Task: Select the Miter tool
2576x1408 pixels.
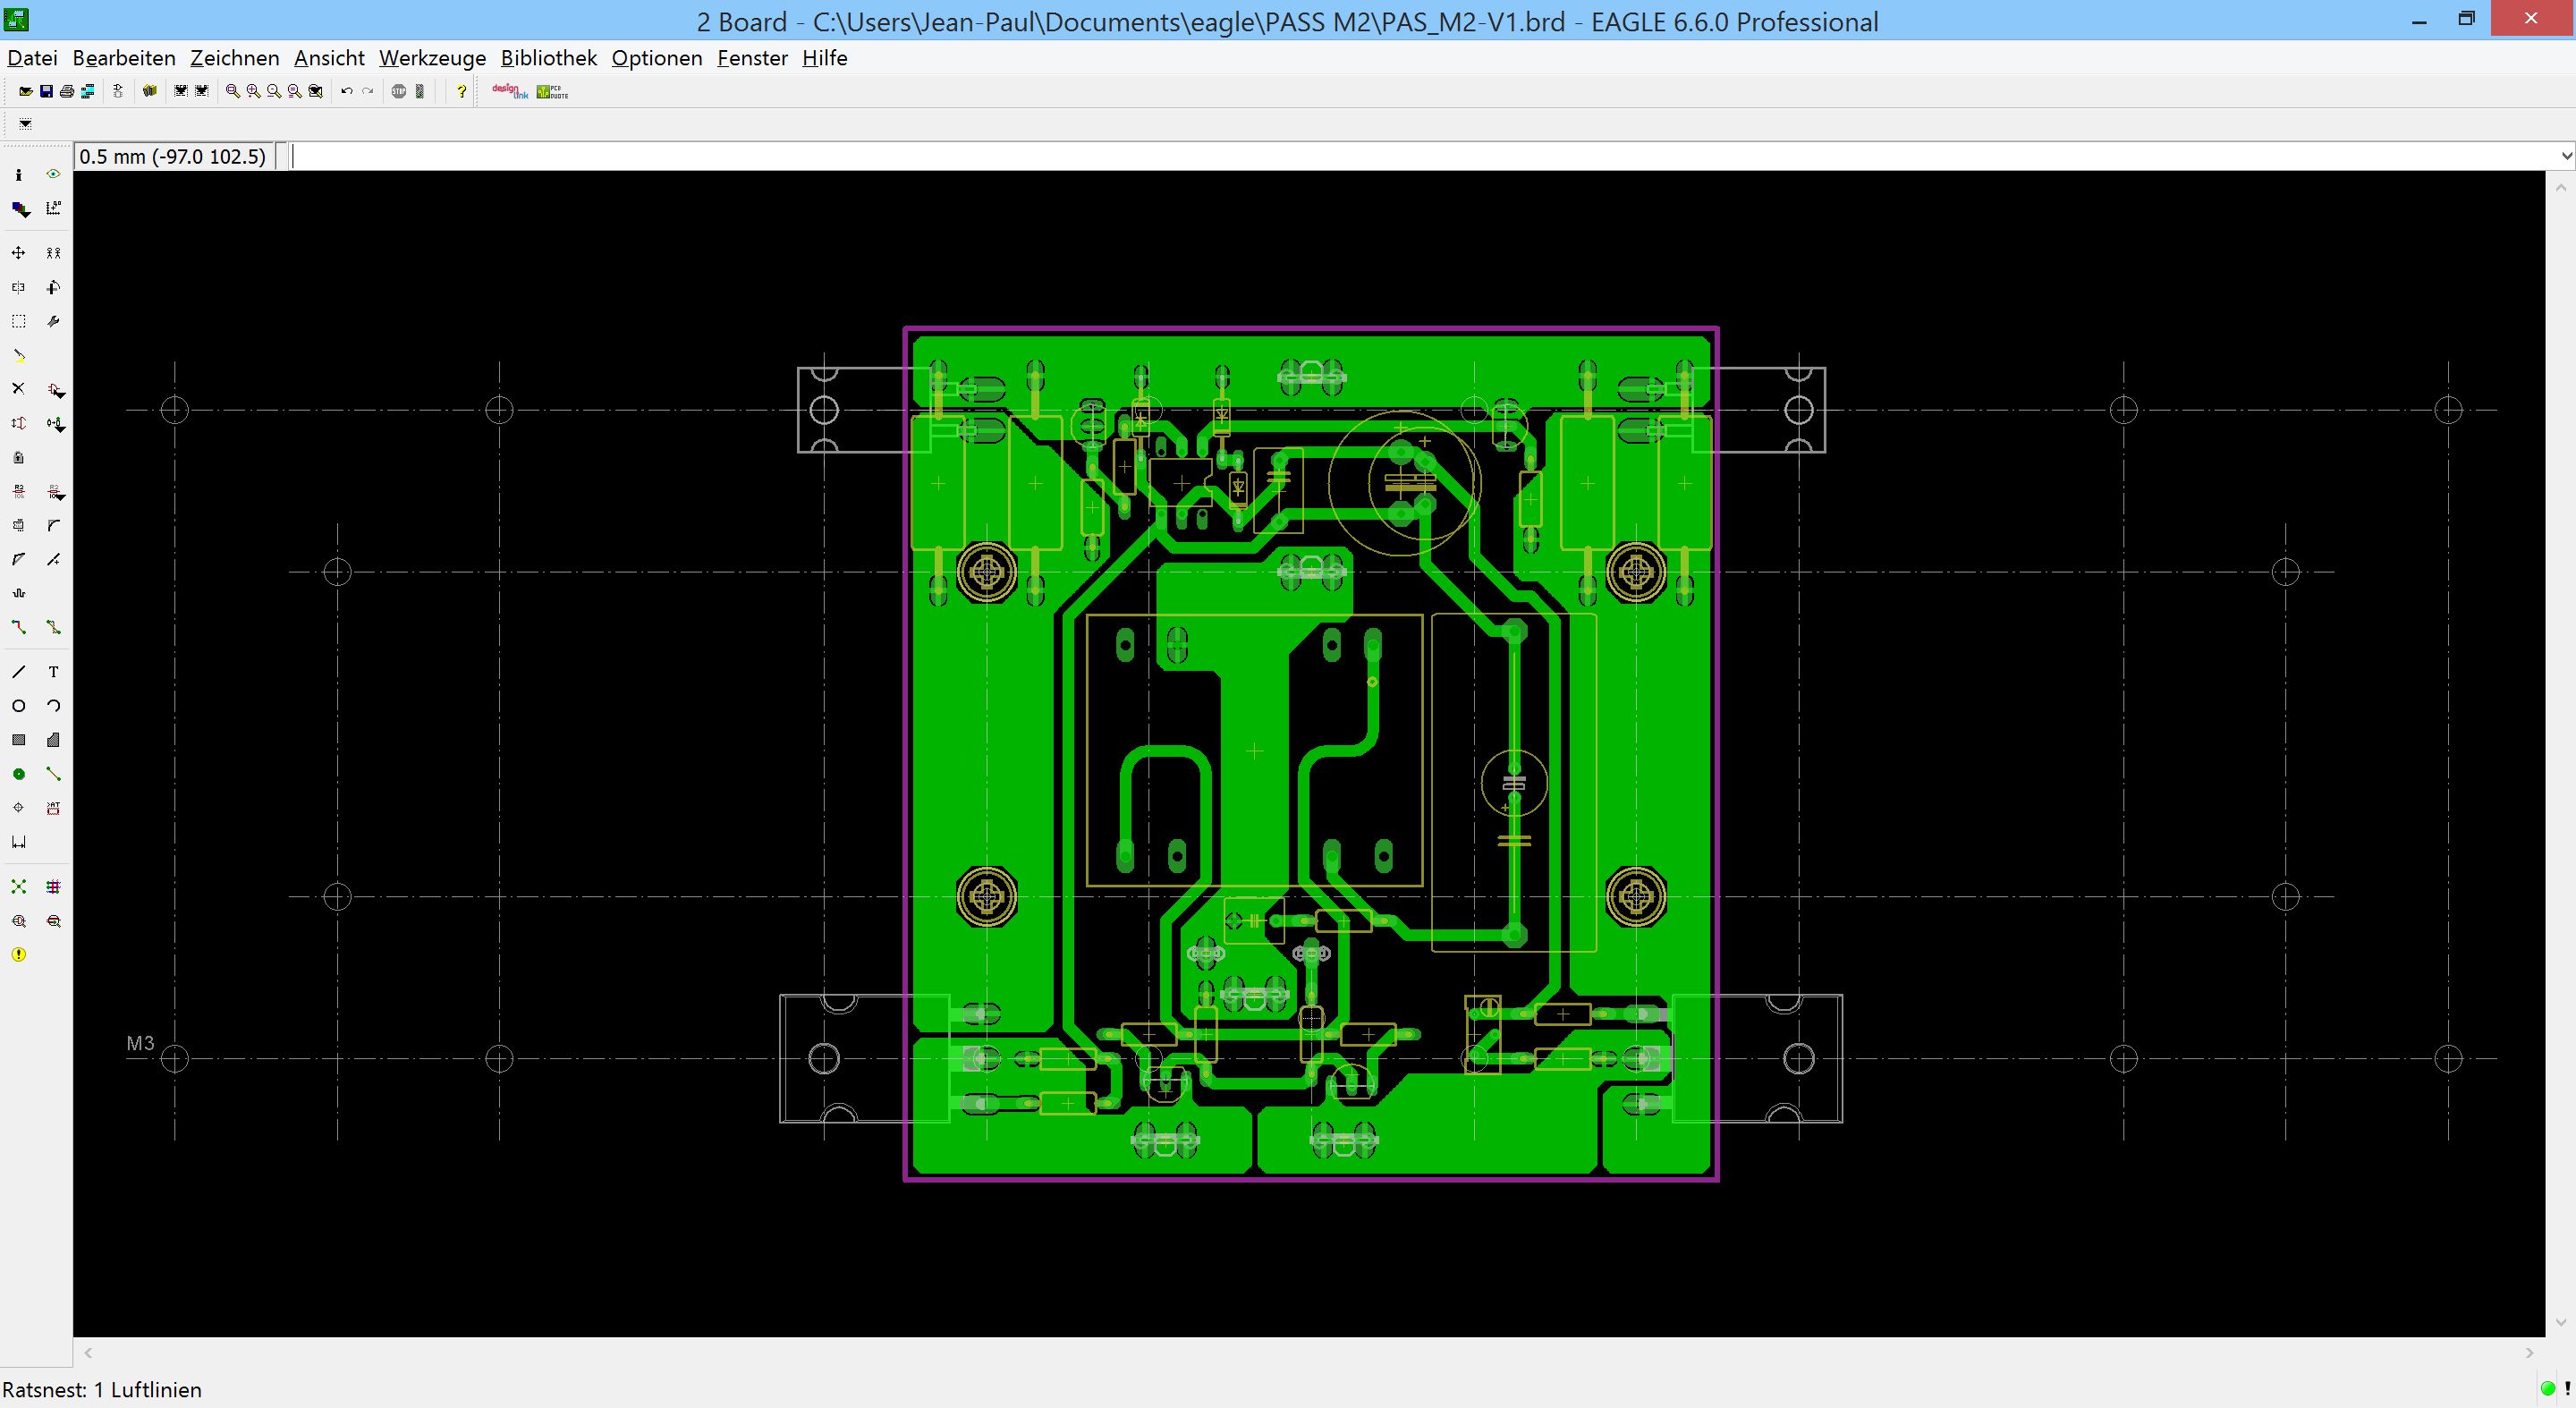Action: (x=54, y=525)
